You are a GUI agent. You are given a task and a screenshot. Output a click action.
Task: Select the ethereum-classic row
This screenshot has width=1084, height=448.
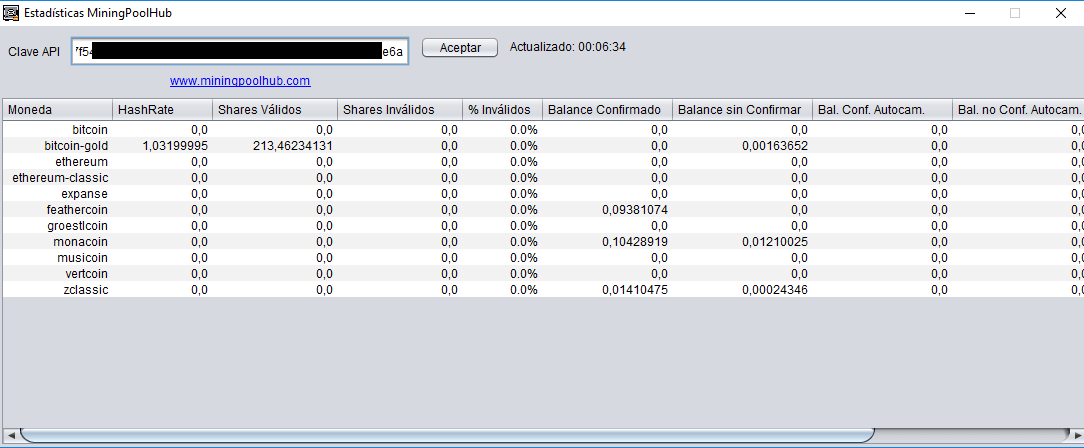pos(543,177)
